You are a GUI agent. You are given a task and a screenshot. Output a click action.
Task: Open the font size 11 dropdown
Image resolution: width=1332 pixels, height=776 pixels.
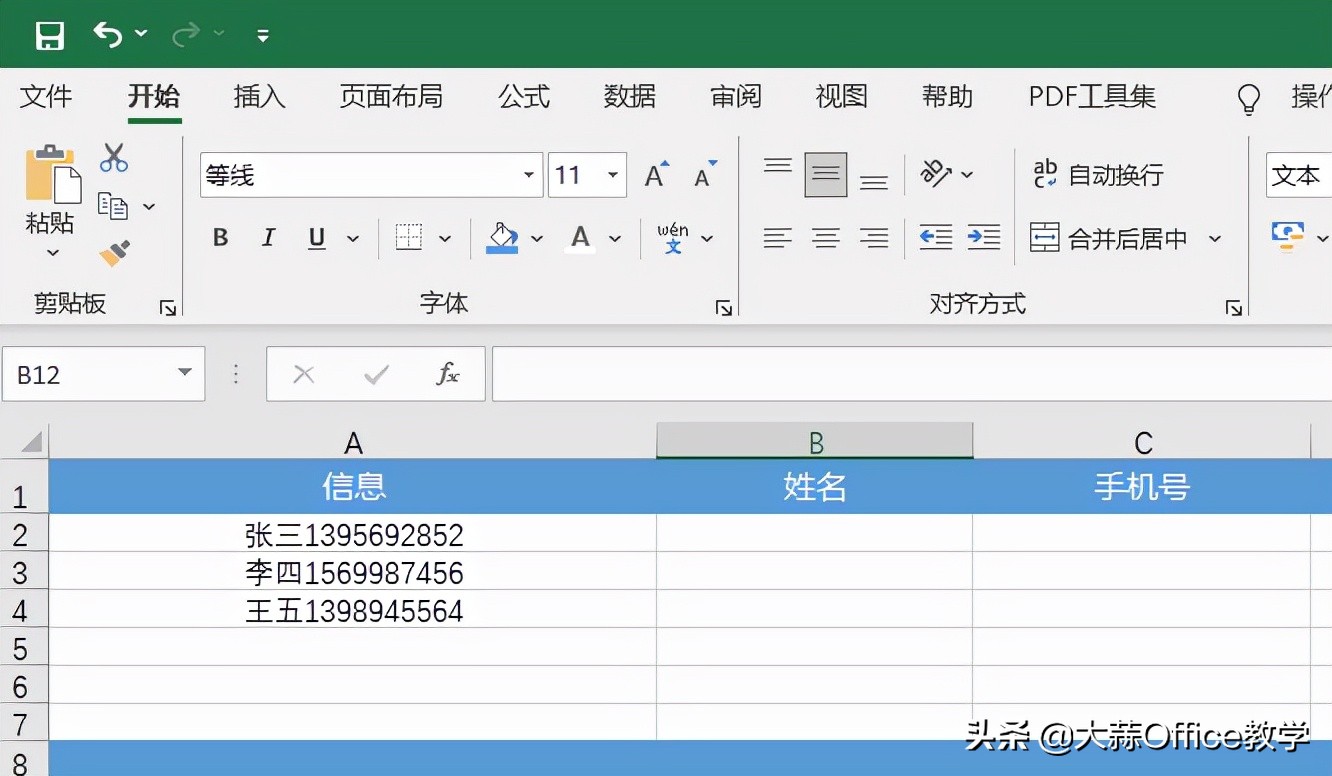click(613, 176)
